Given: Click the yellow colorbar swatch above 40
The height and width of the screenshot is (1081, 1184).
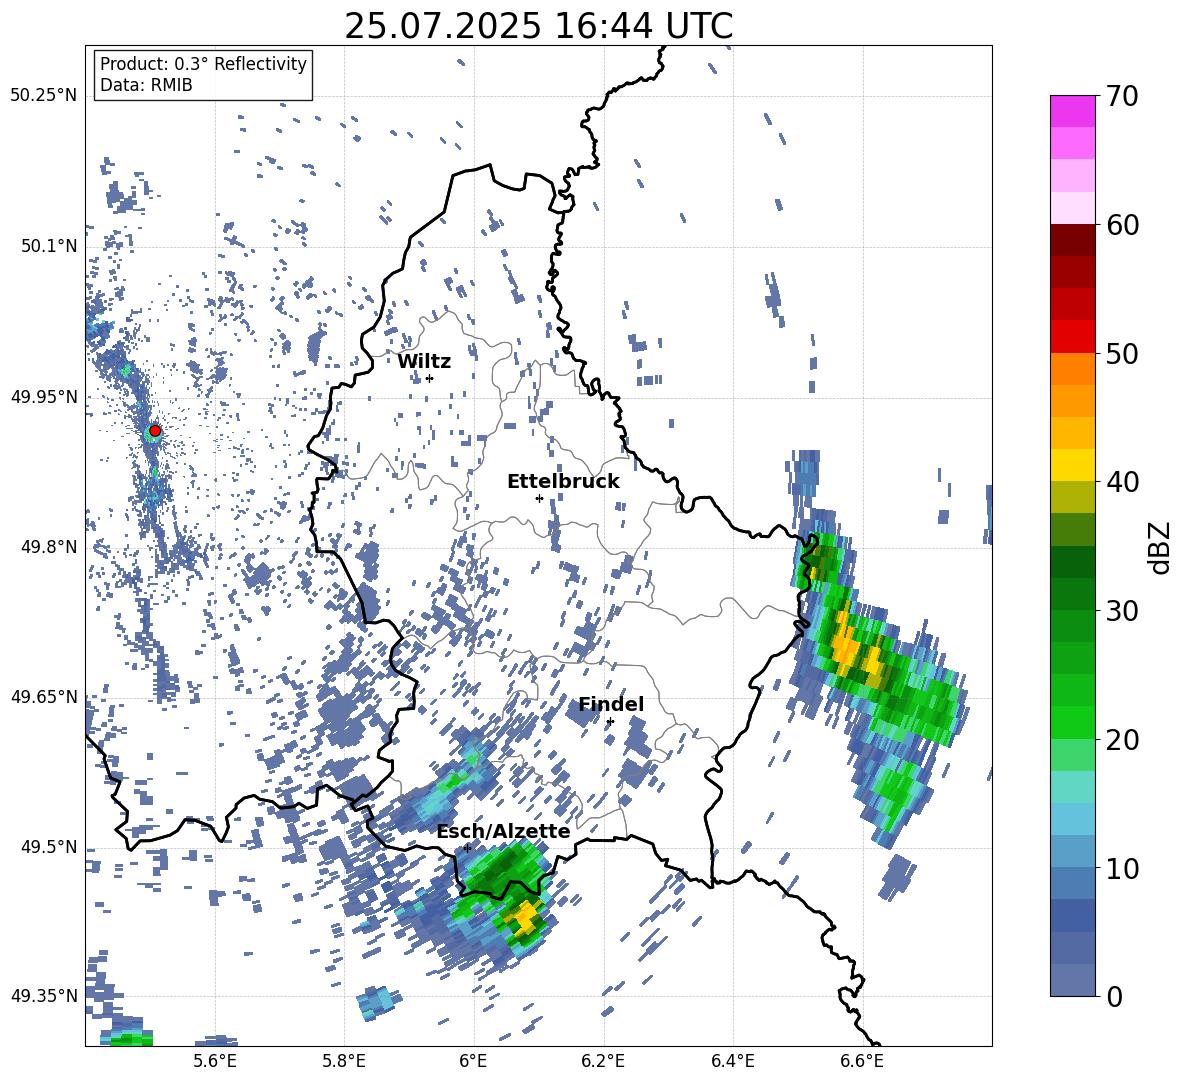Looking at the screenshot, I should [1072, 465].
